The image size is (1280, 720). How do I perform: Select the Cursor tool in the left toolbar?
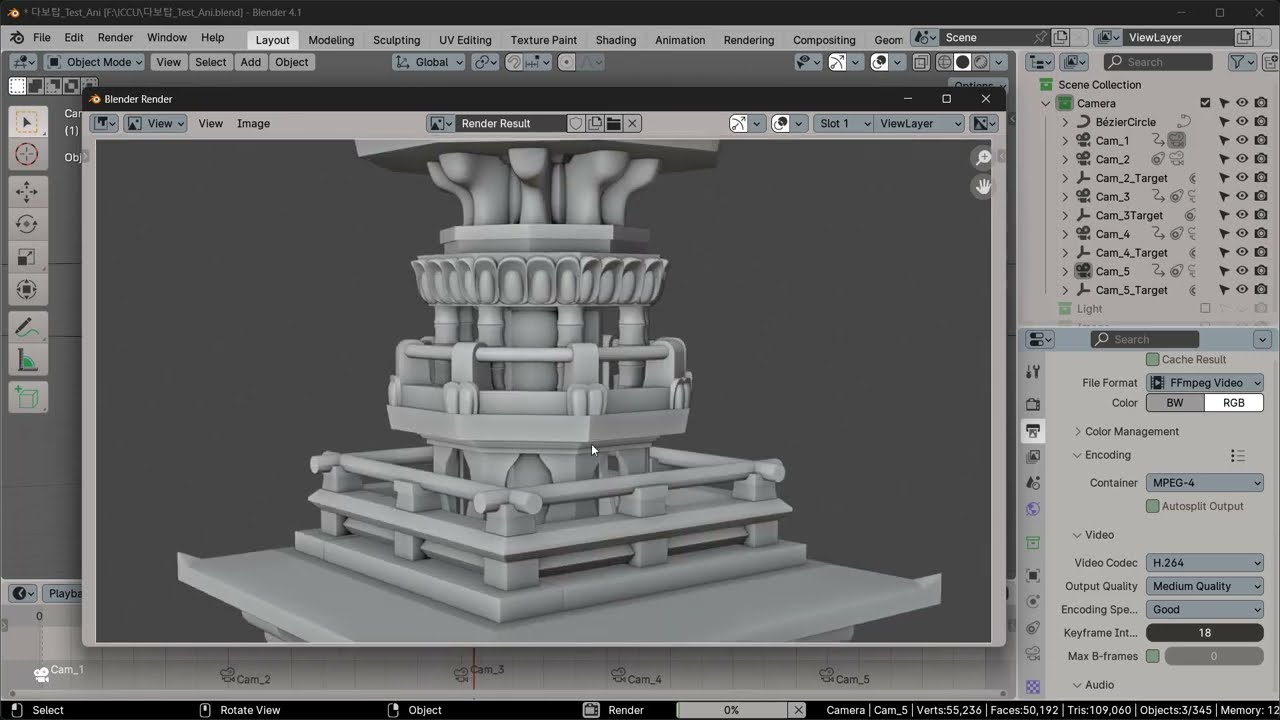(27, 154)
